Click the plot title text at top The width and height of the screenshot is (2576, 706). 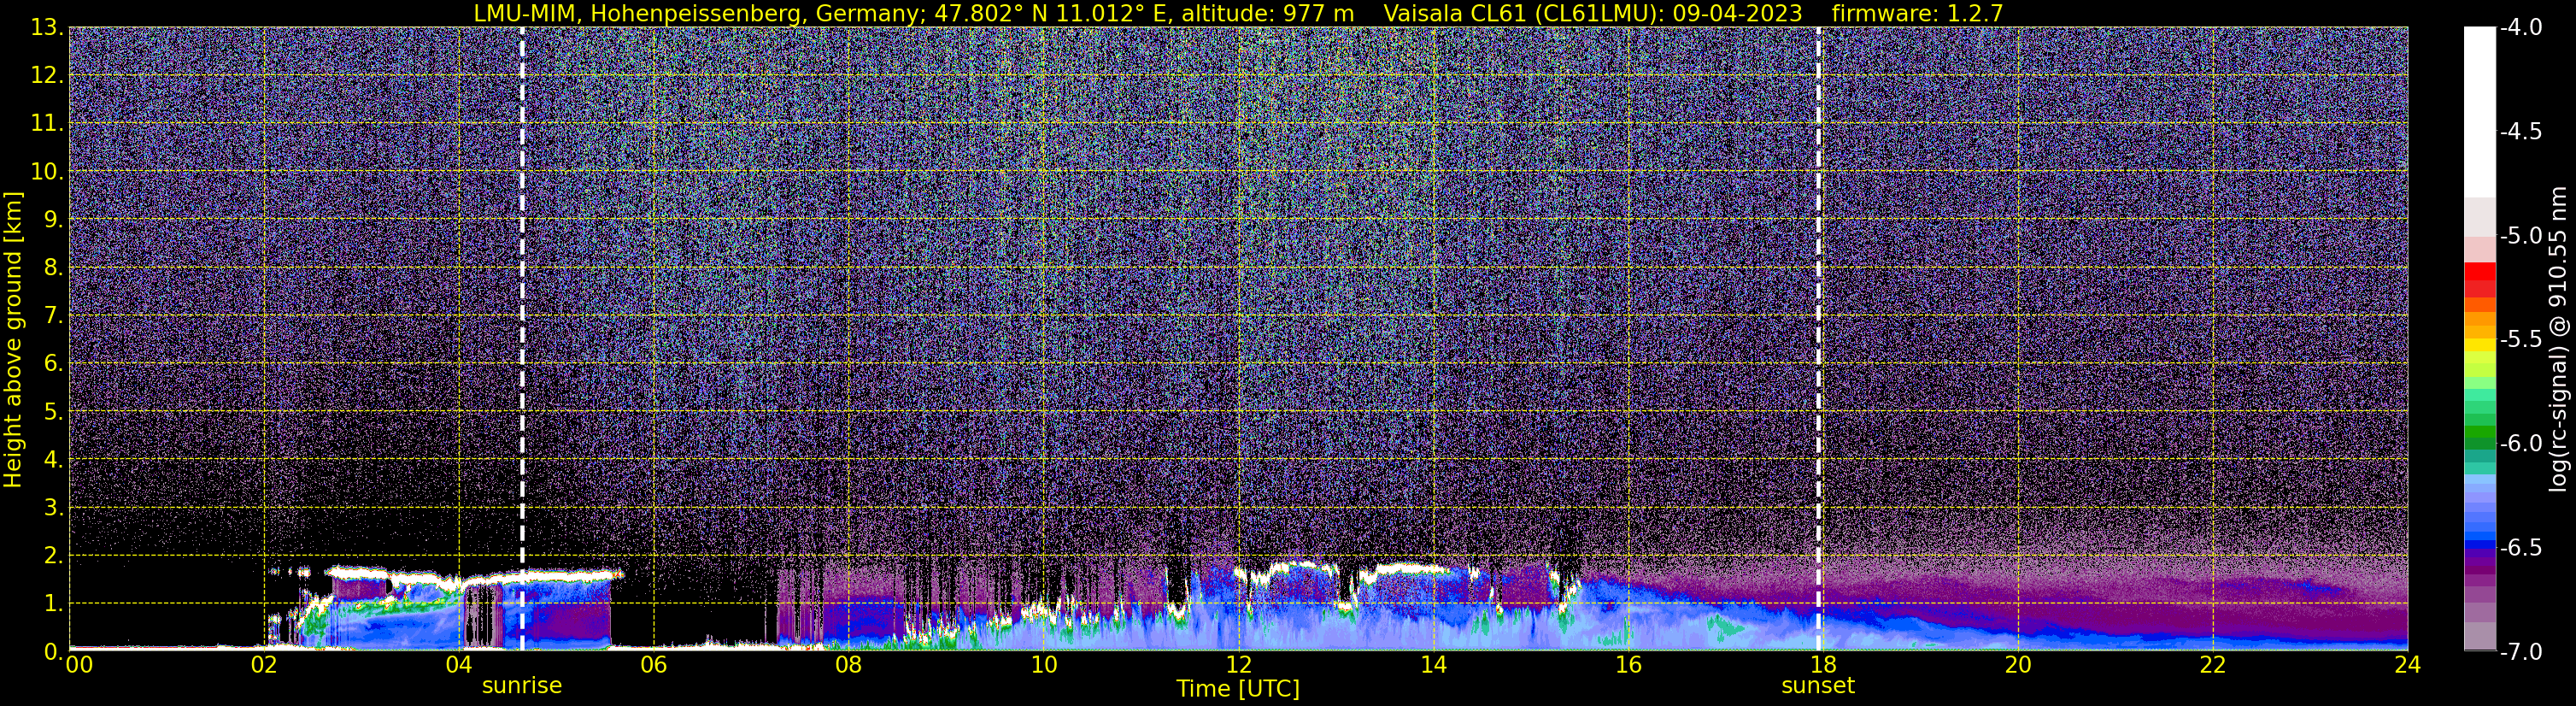pos(1238,13)
